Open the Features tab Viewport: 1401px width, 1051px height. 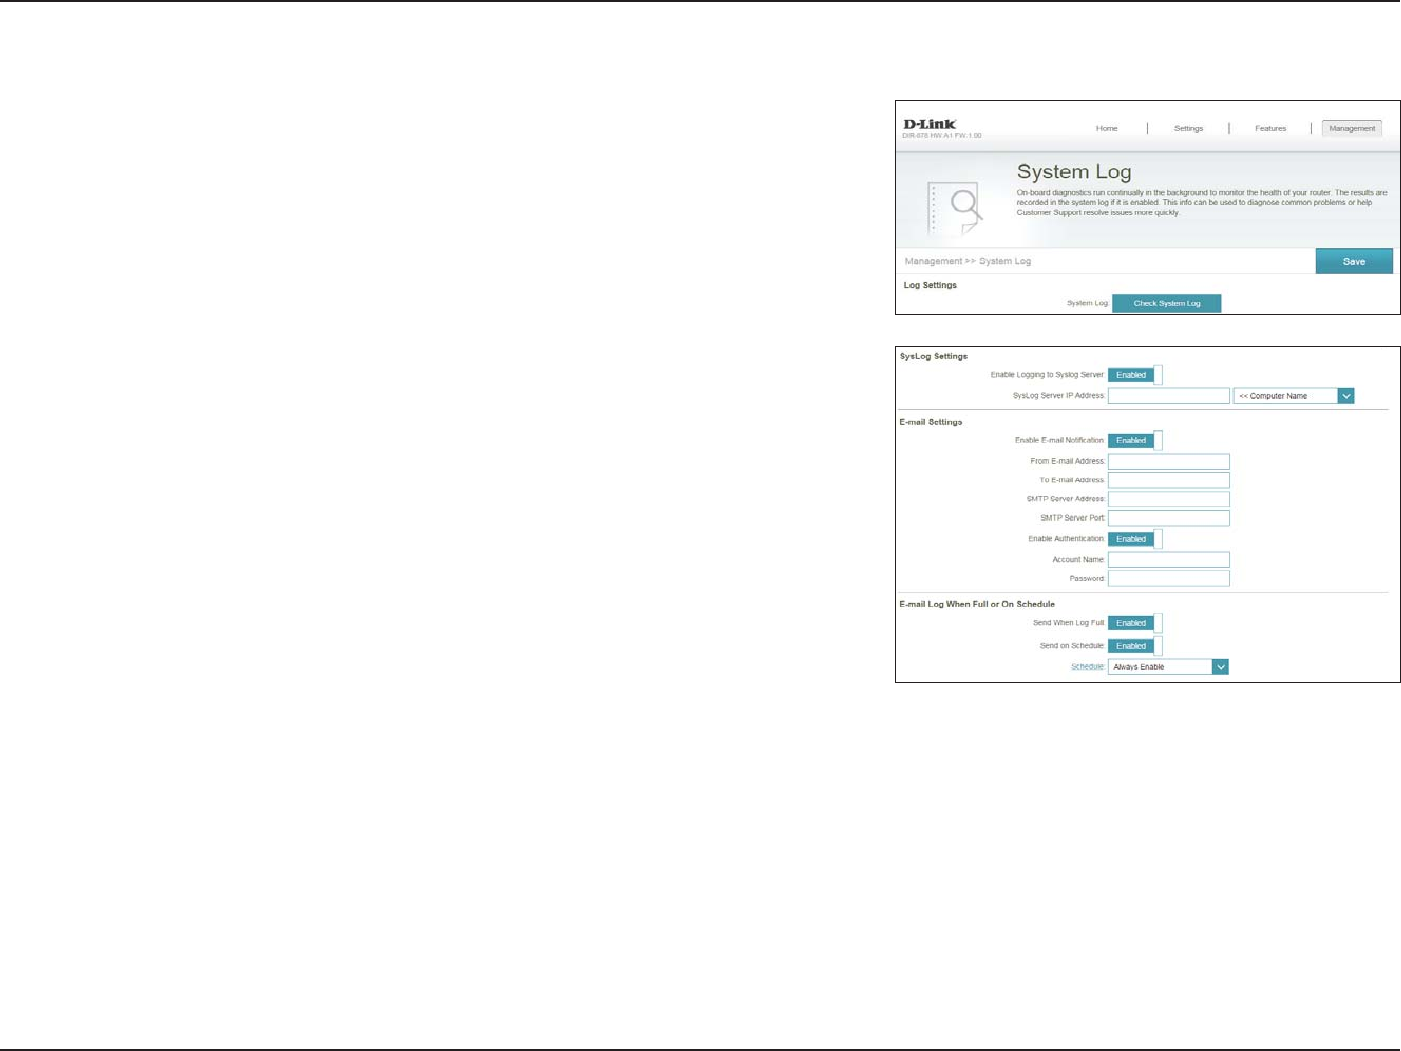pyautogui.click(x=1270, y=128)
